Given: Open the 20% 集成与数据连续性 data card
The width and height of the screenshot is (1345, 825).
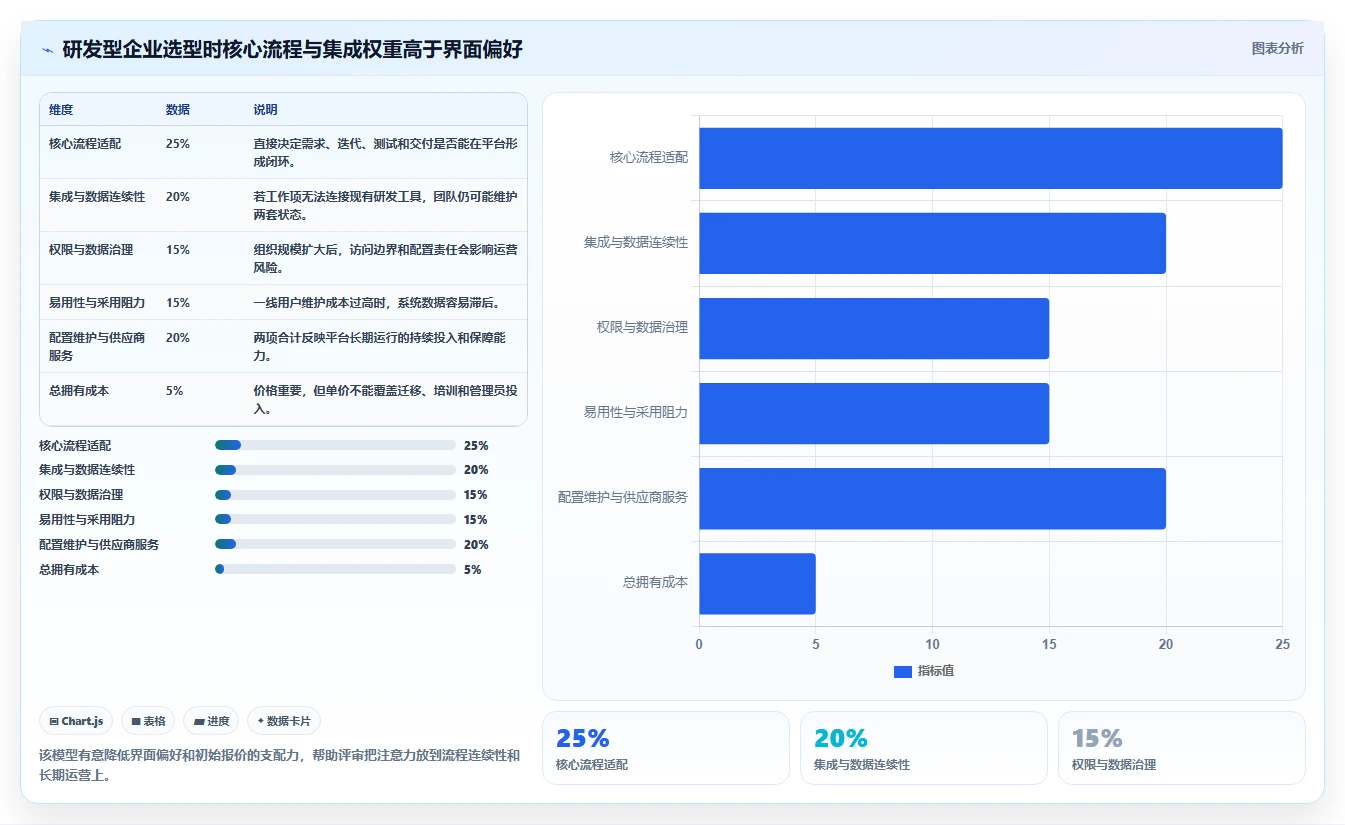Looking at the screenshot, I should pyautogui.click(x=924, y=748).
